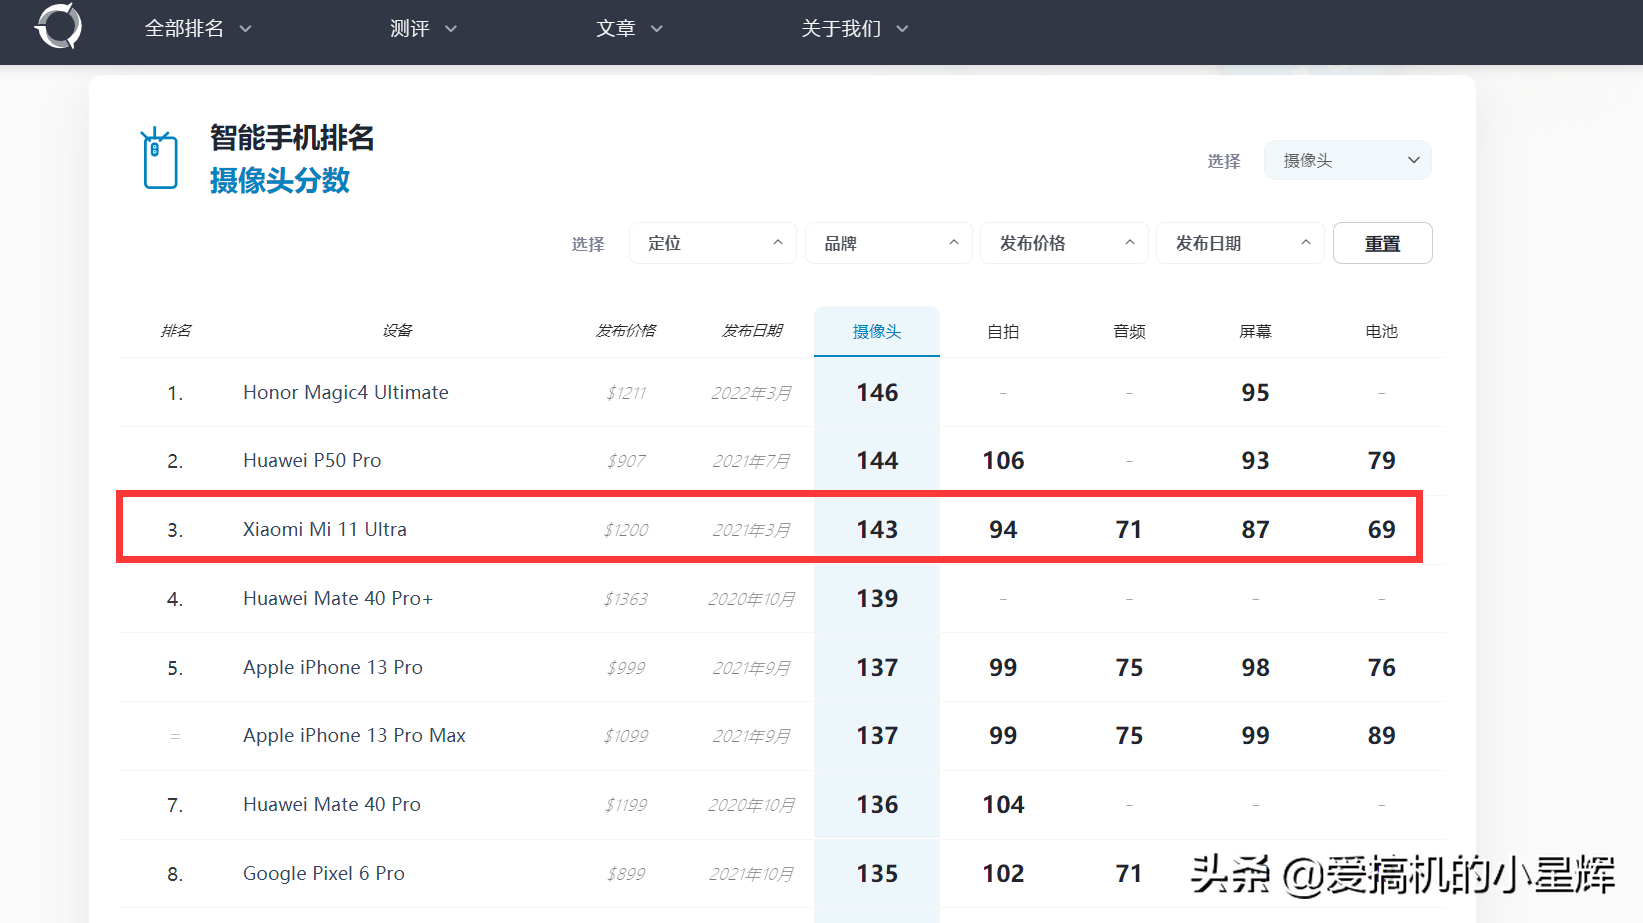Expand the 发布价格 filter dropdown
Screen dimensions: 1643x923
(x=1065, y=243)
